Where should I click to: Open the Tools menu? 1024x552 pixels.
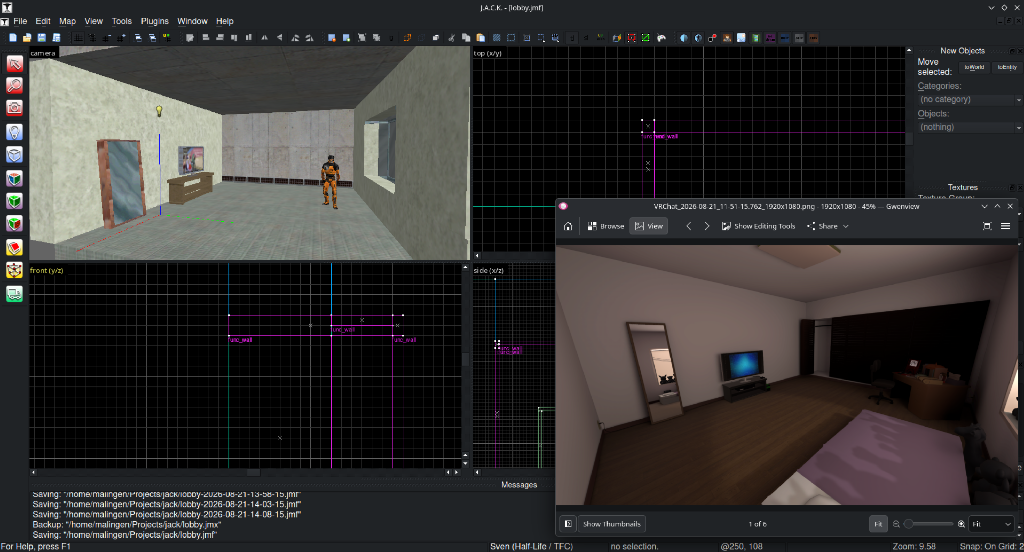[121, 21]
